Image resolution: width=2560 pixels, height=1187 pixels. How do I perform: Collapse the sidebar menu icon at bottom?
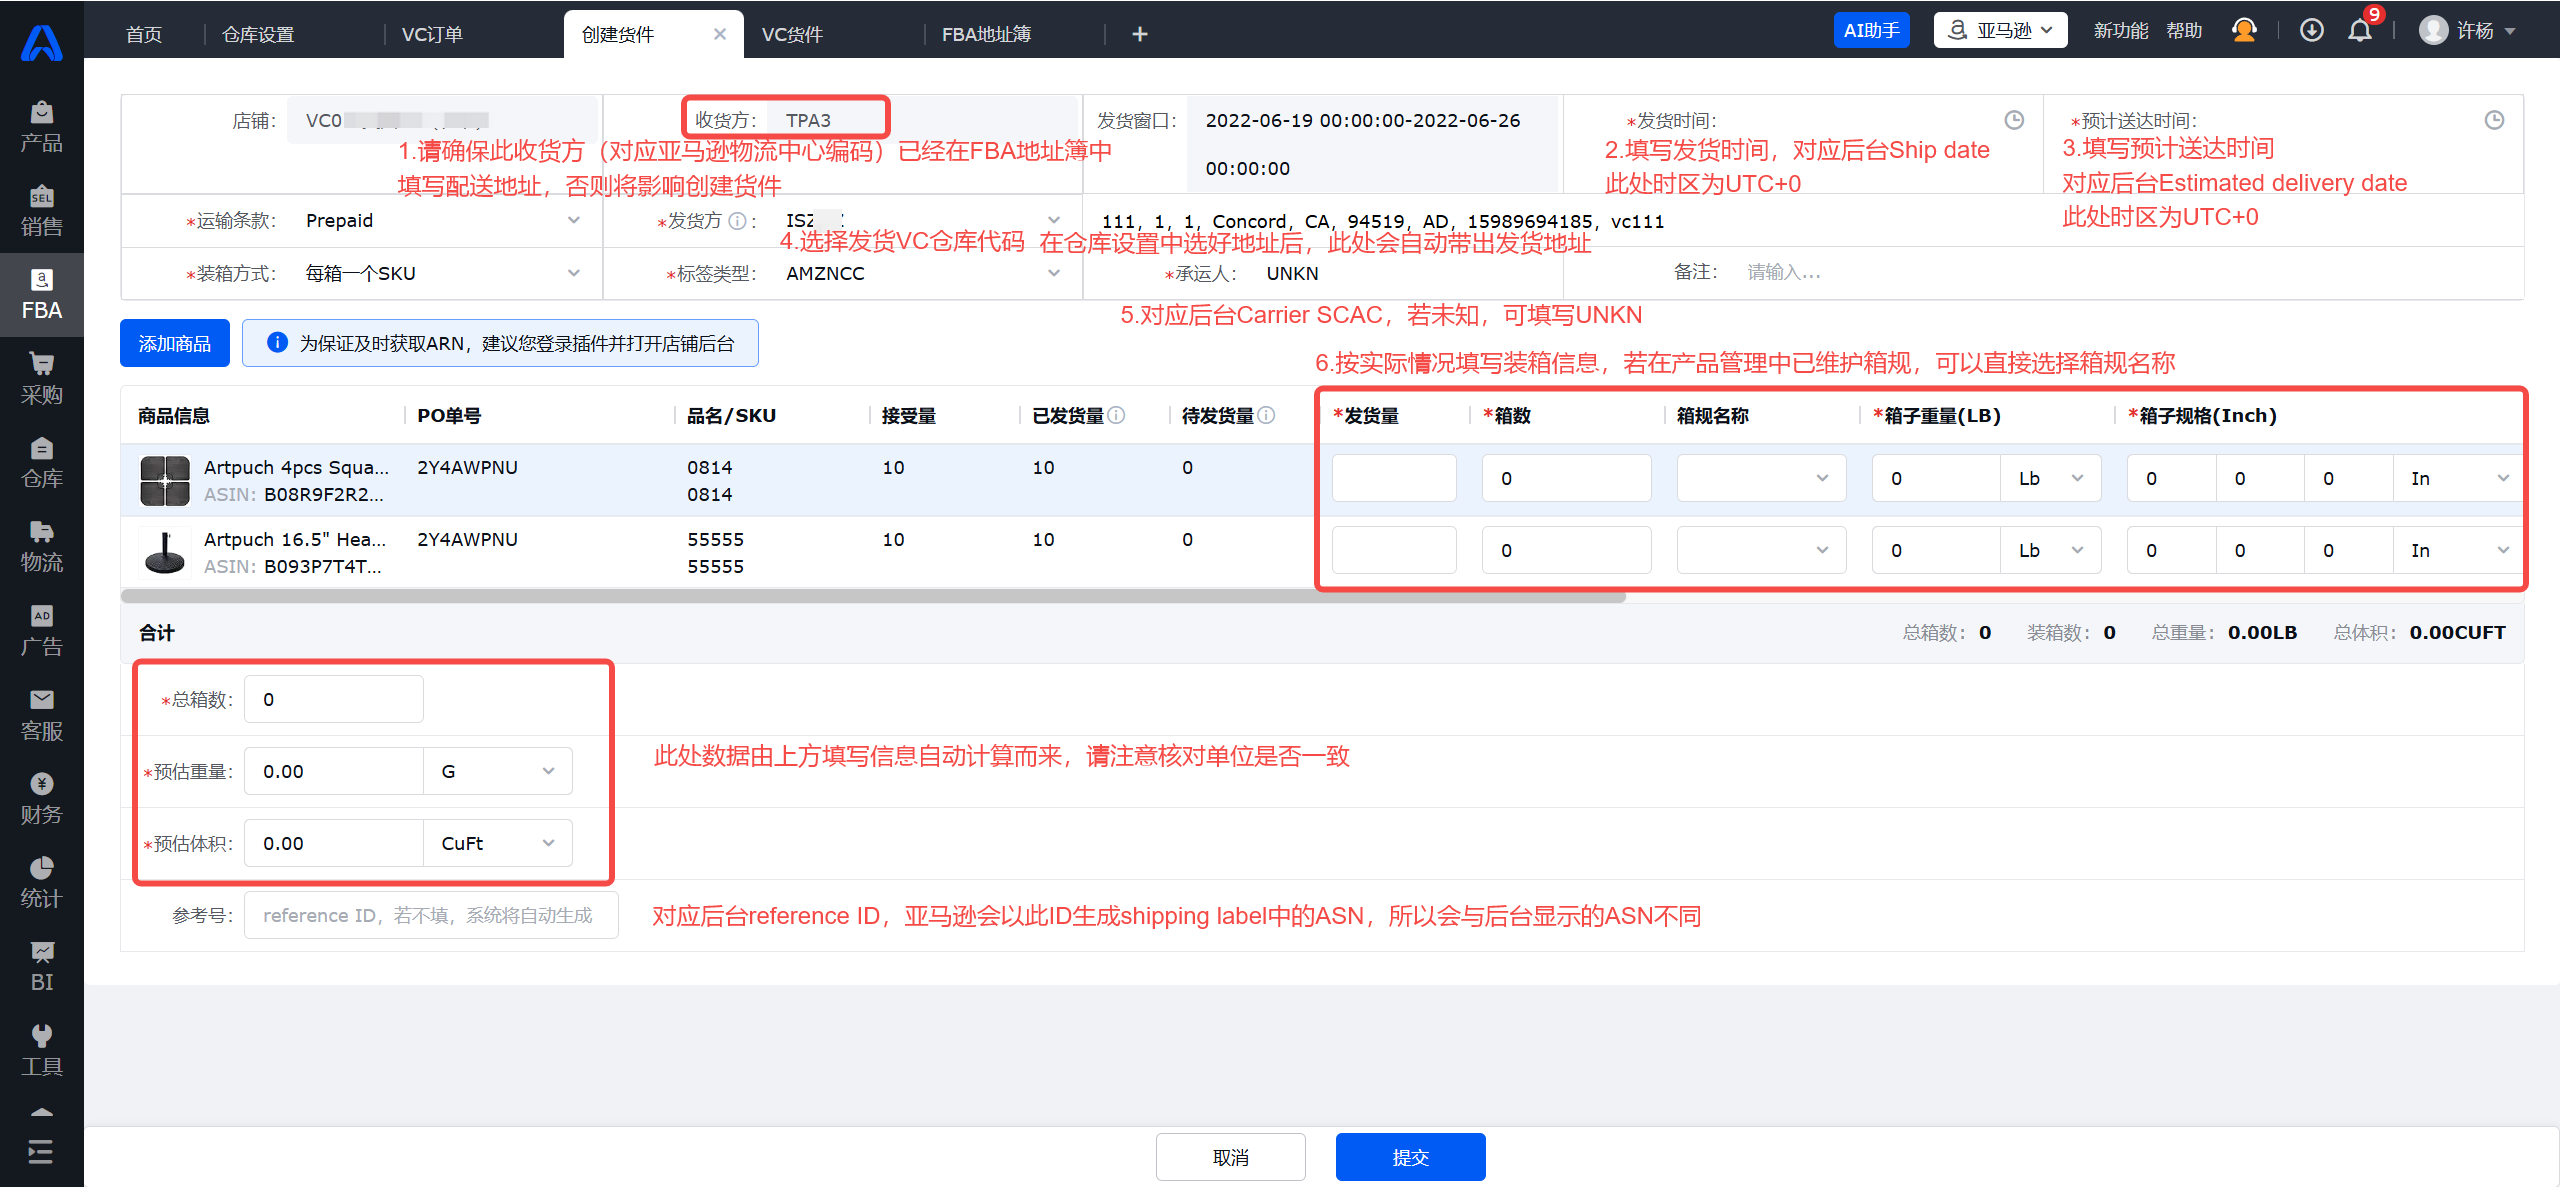pyautogui.click(x=41, y=1152)
